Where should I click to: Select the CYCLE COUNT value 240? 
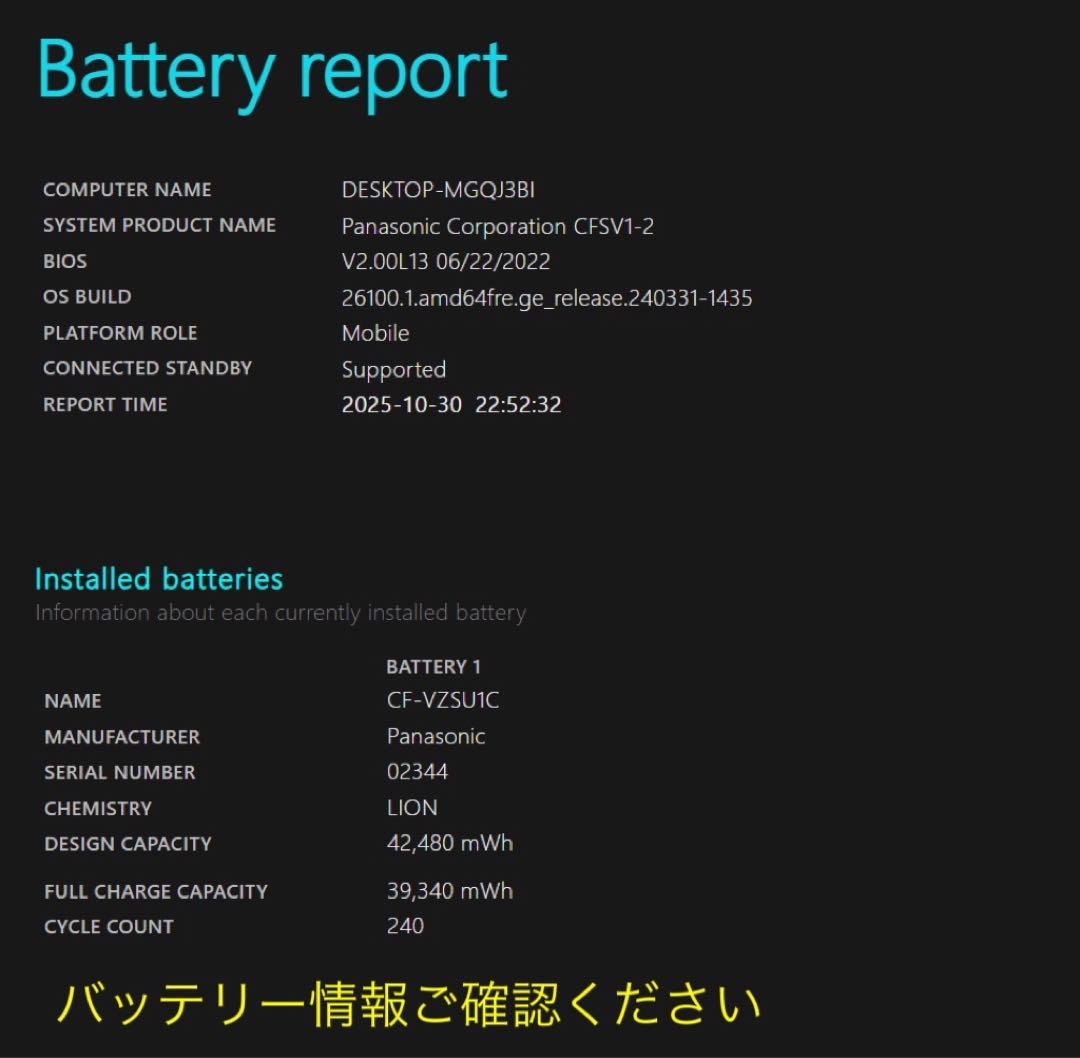(x=405, y=926)
